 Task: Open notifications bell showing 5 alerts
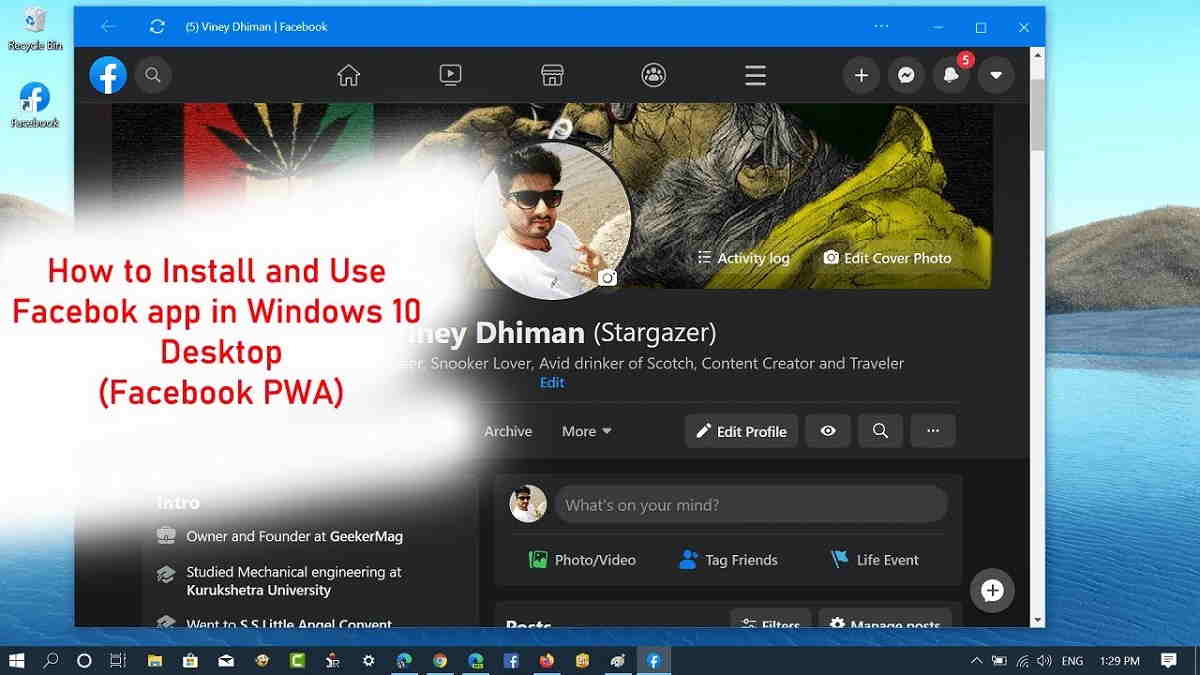point(951,75)
